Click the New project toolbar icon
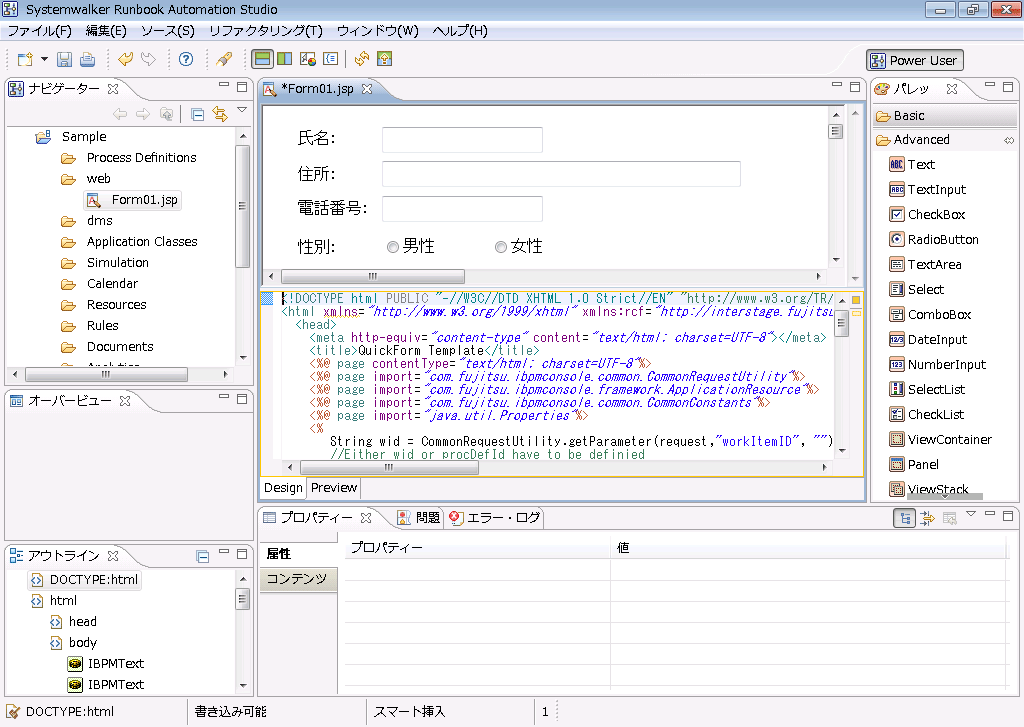The width and height of the screenshot is (1024, 727). 25,59
